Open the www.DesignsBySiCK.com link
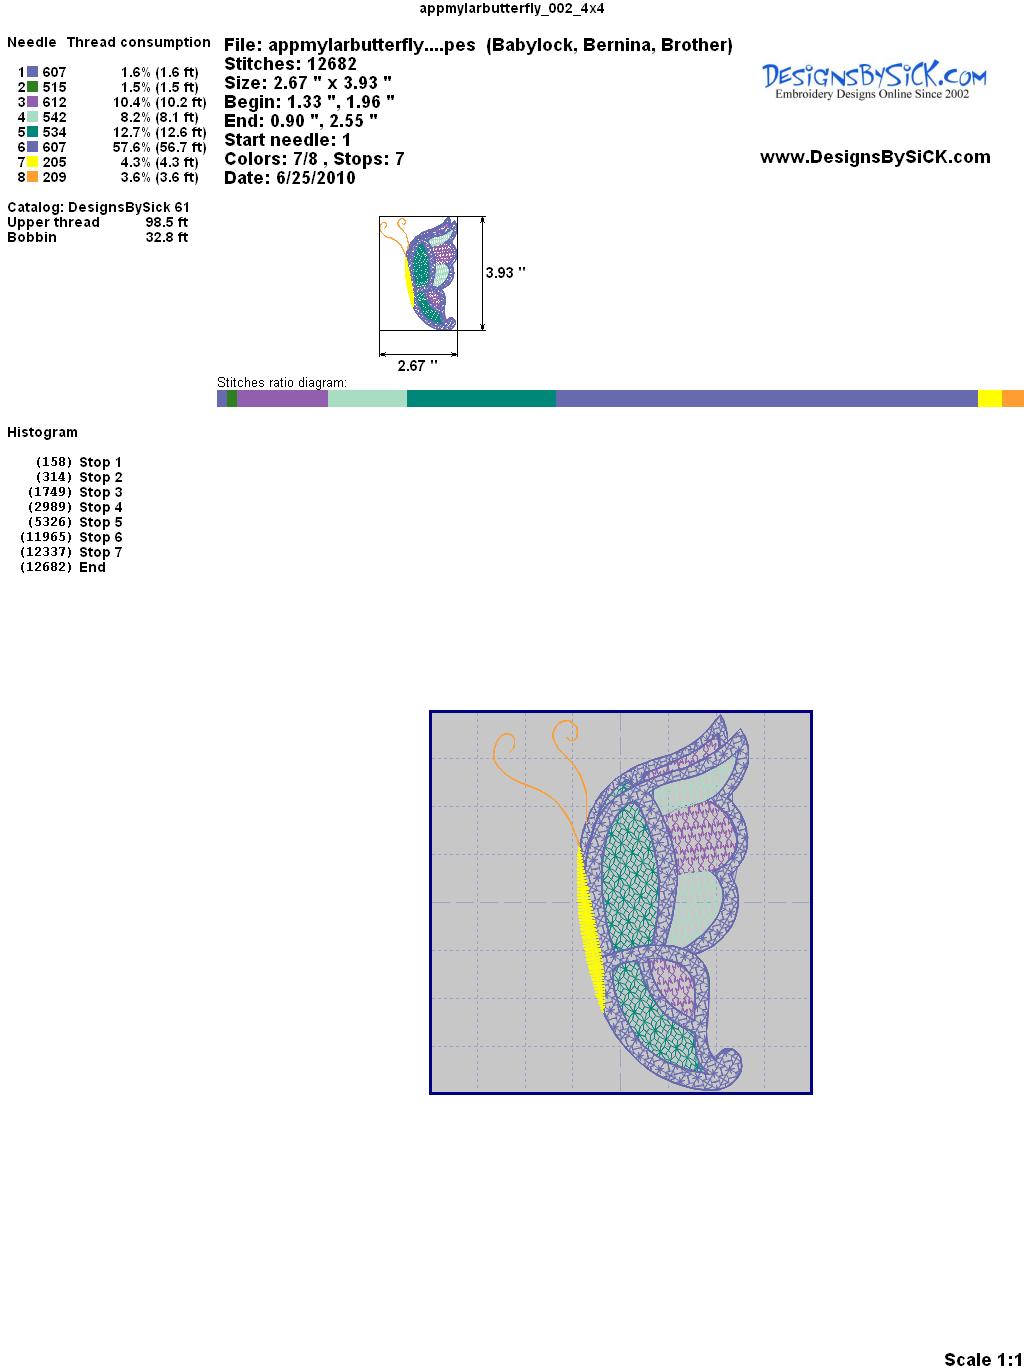 coord(875,157)
